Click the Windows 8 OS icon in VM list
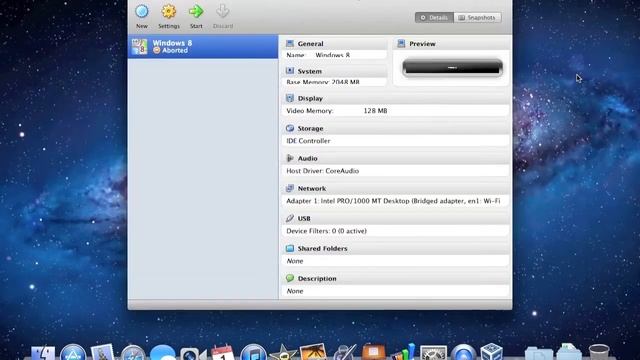The image size is (640, 360). pos(139,47)
